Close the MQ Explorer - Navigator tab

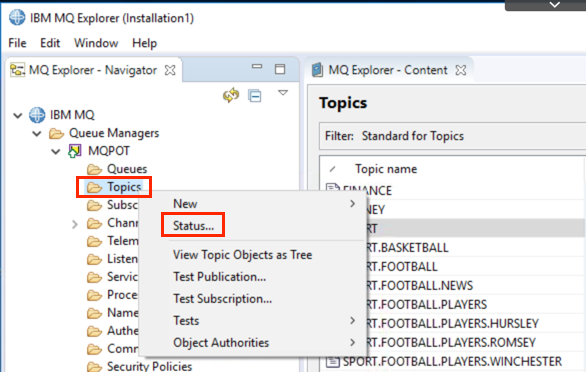click(170, 70)
